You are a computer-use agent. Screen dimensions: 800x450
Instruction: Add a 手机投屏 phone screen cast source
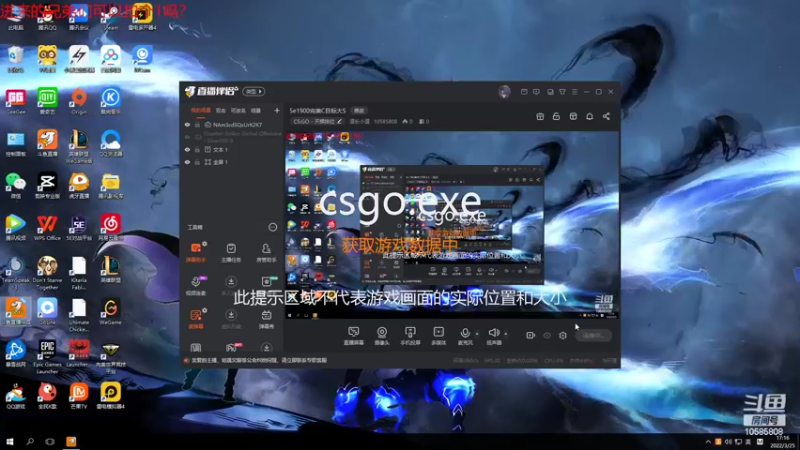(410, 336)
